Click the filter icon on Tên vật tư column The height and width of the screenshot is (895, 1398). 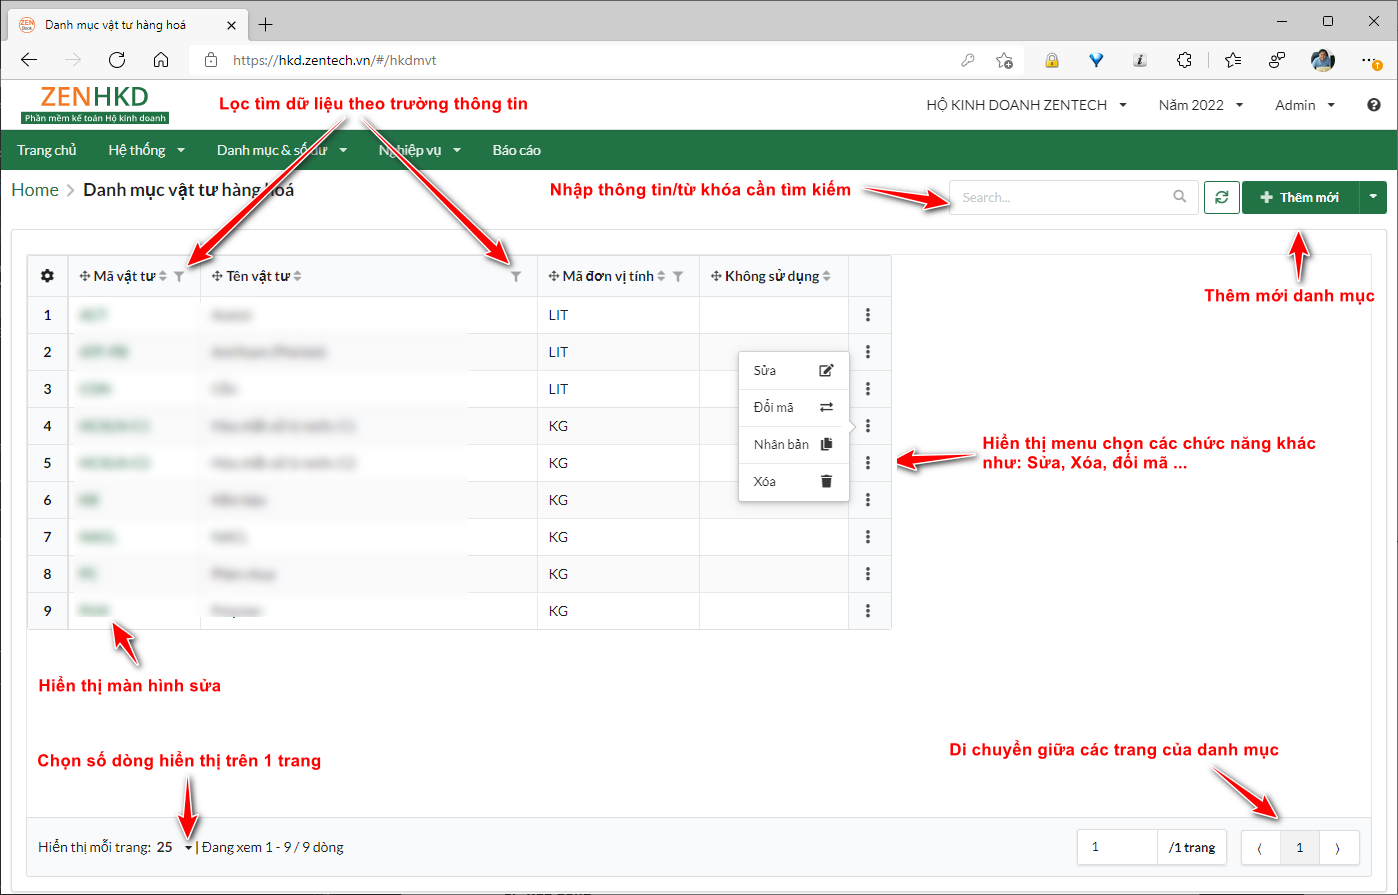[516, 276]
